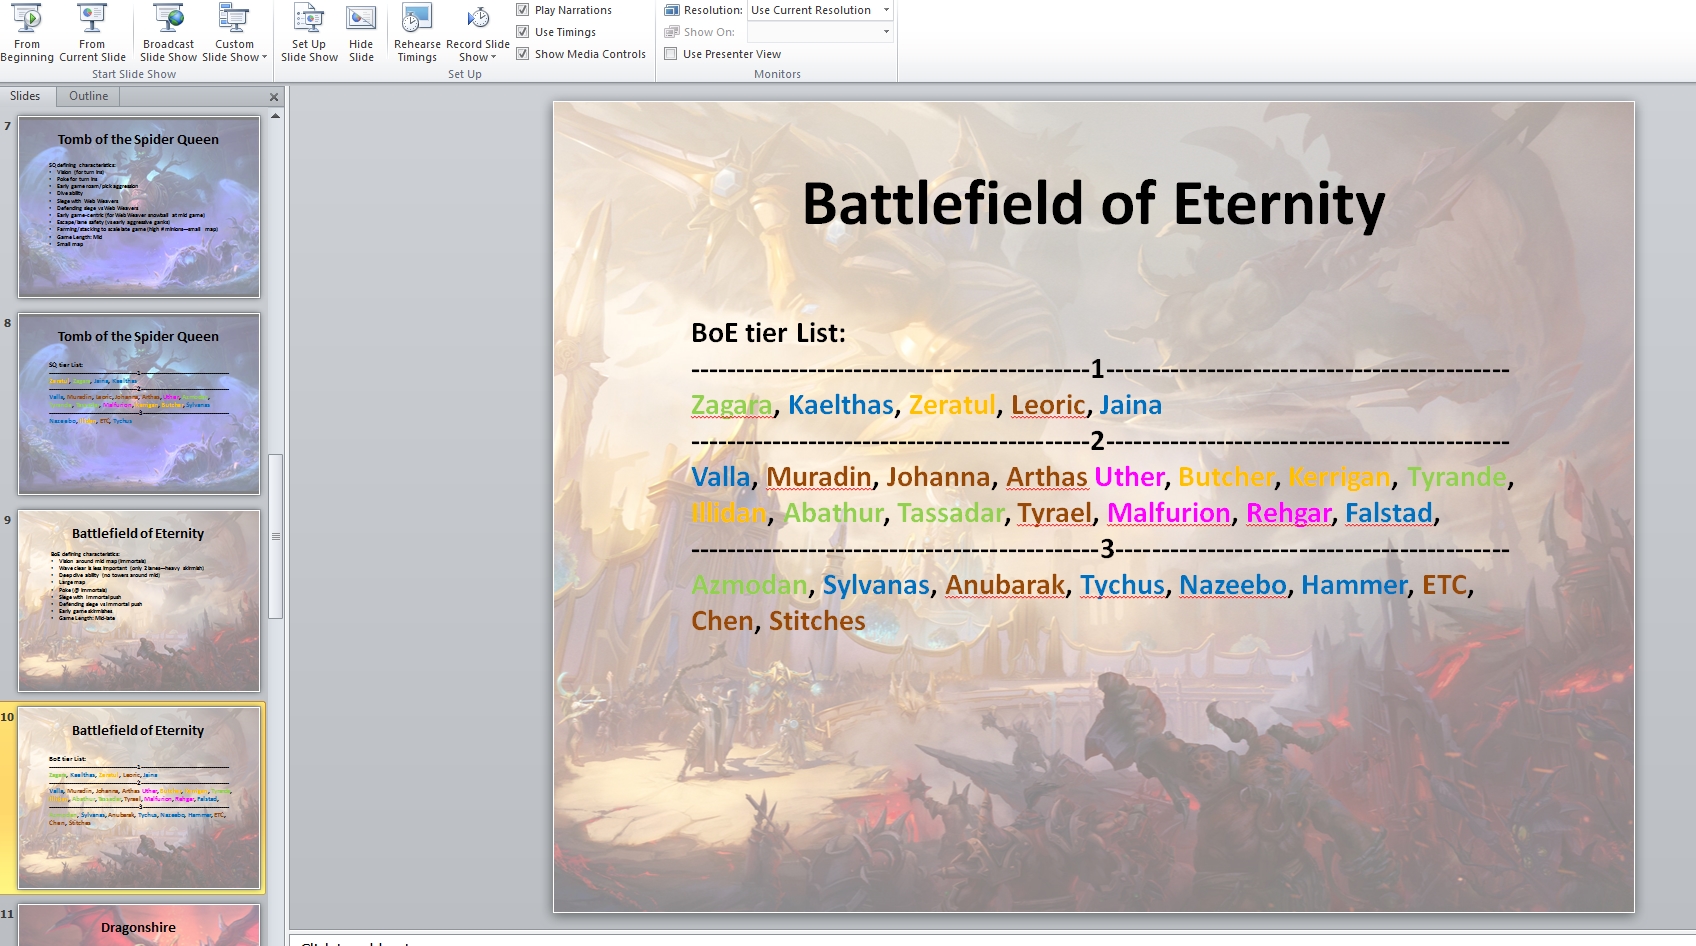Click the word "Zeratul" on the slide
1696x946 pixels.
pyautogui.click(x=952, y=405)
